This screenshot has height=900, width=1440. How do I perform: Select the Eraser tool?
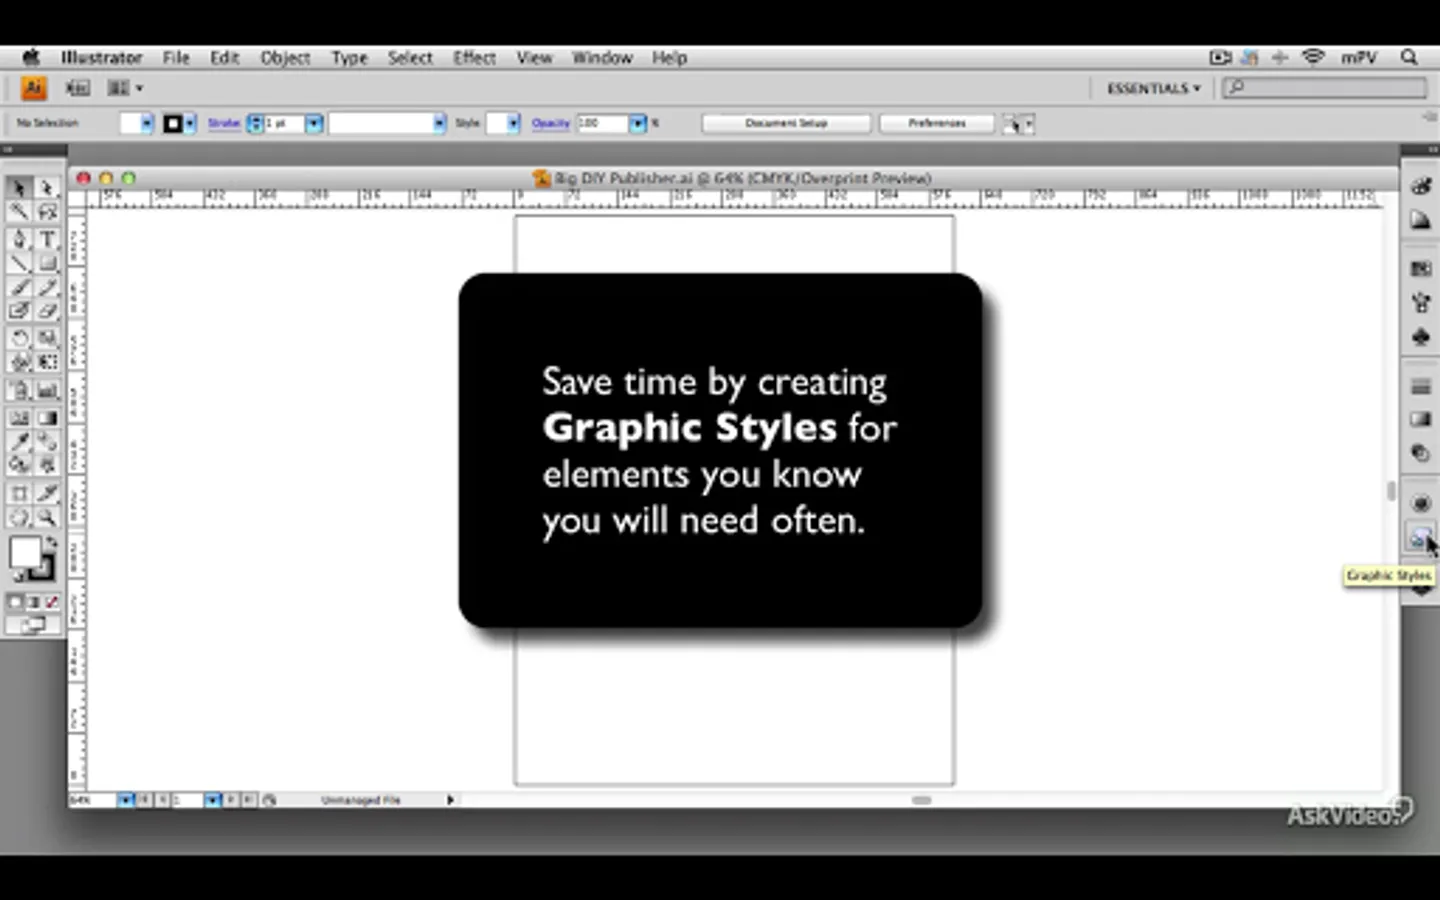[x=47, y=312]
